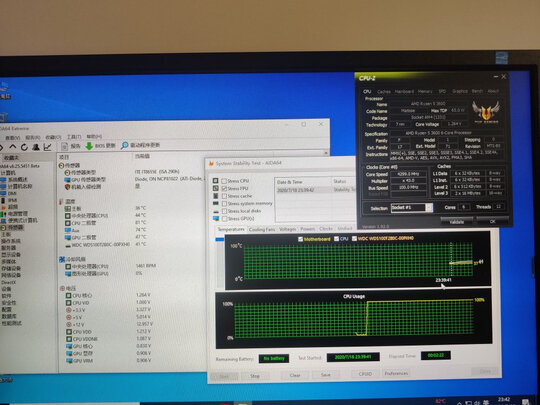
Task: Click the CPUID button in Stability Test
Action: point(365,374)
